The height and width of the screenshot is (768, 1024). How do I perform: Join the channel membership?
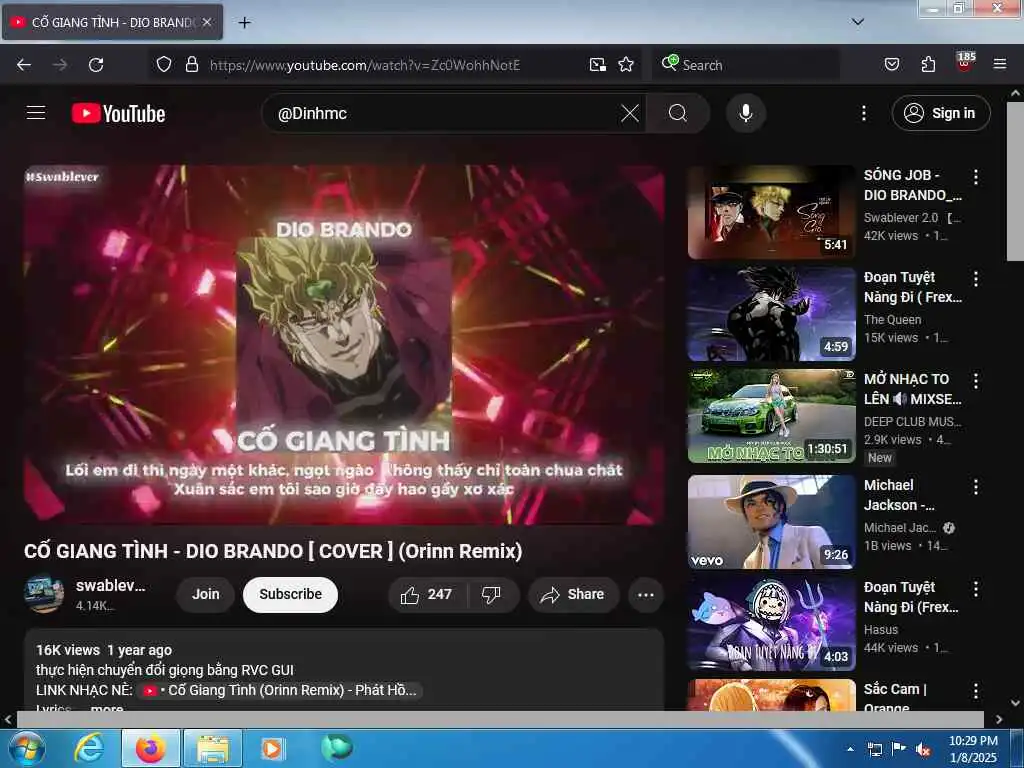click(205, 594)
